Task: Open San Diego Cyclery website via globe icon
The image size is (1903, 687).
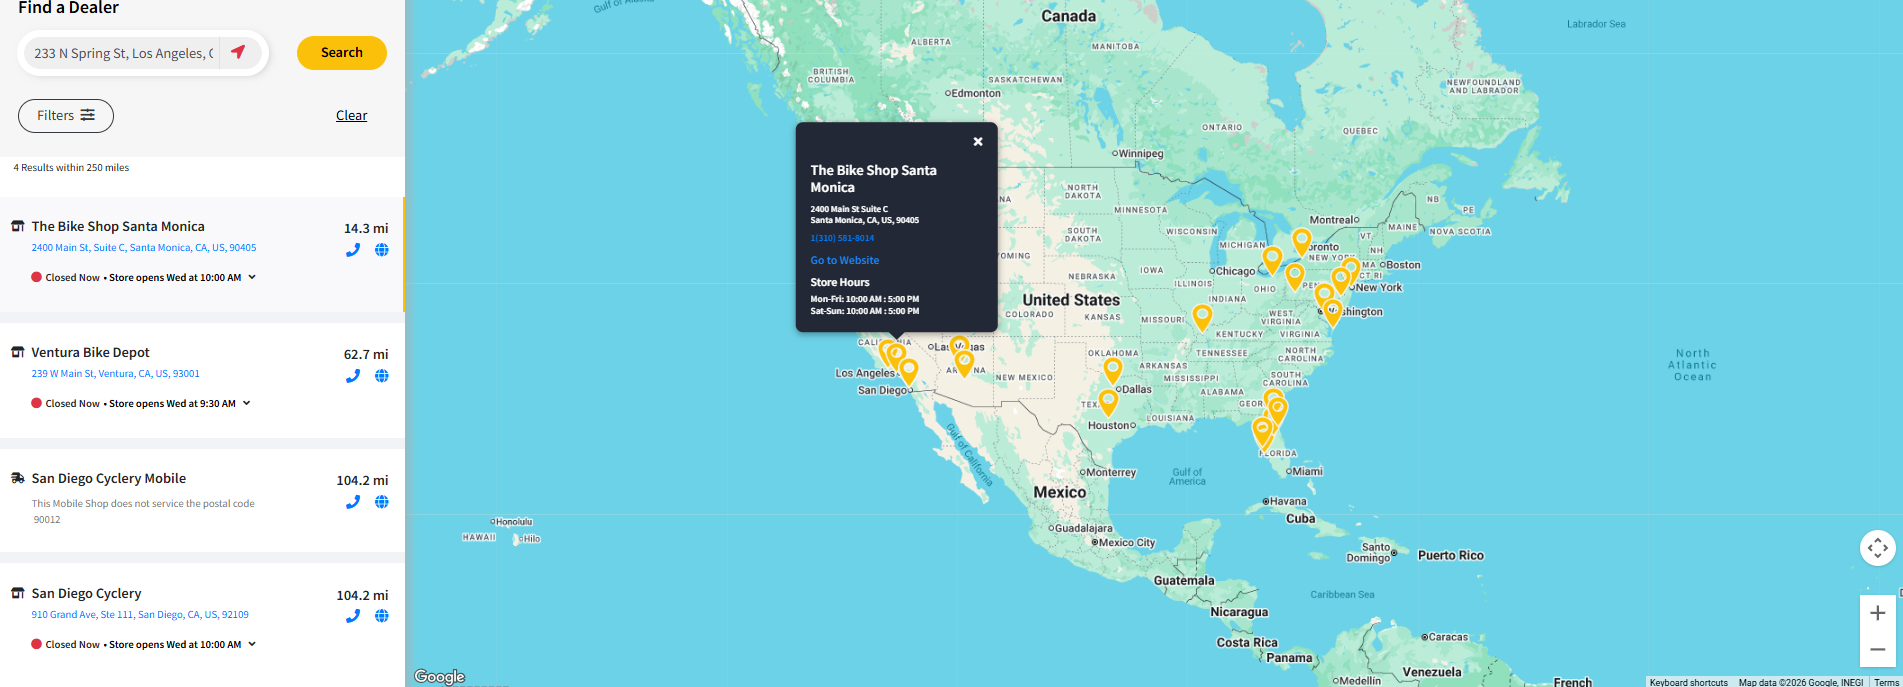Action: [x=381, y=615]
